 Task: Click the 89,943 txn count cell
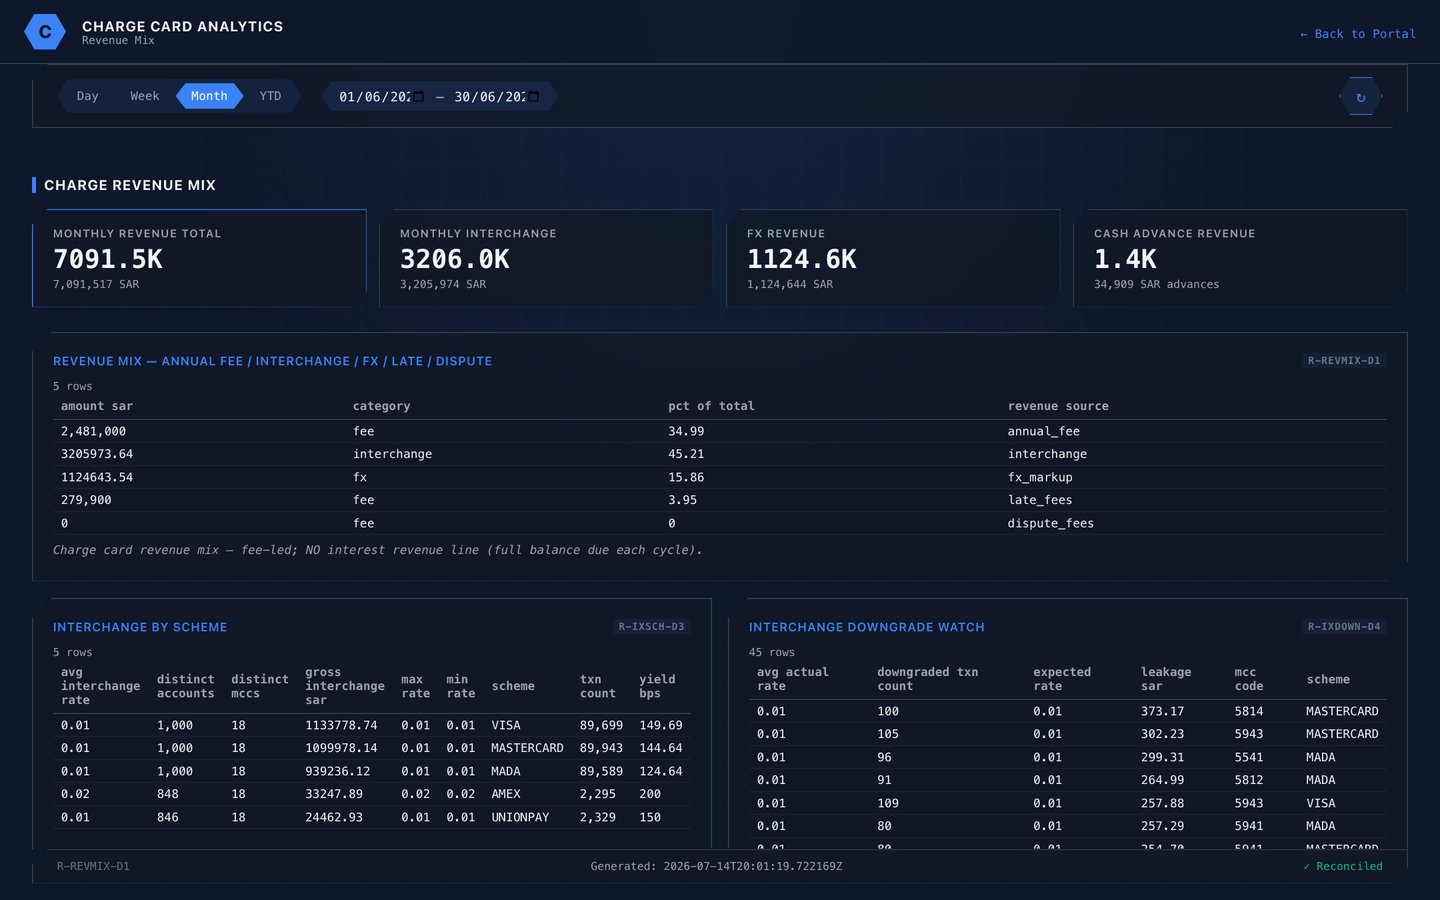[x=601, y=748]
